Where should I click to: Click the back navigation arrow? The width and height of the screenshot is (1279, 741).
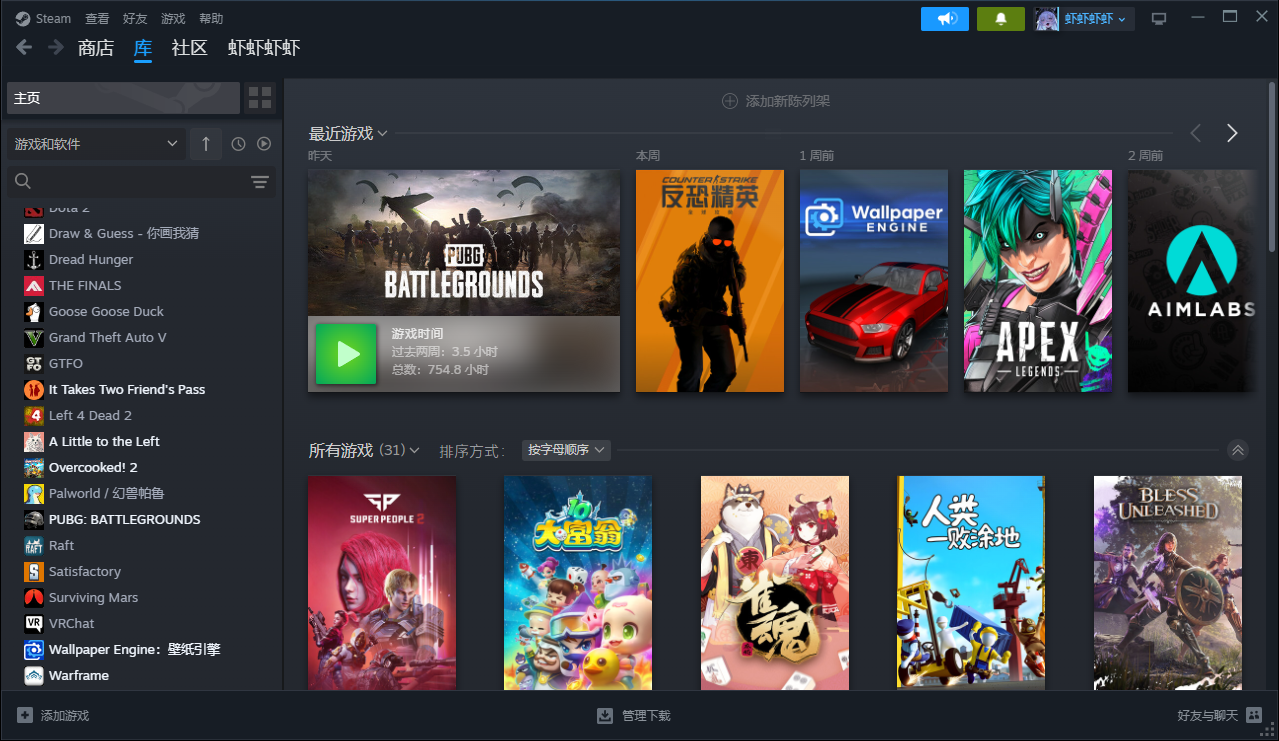pyautogui.click(x=25, y=47)
